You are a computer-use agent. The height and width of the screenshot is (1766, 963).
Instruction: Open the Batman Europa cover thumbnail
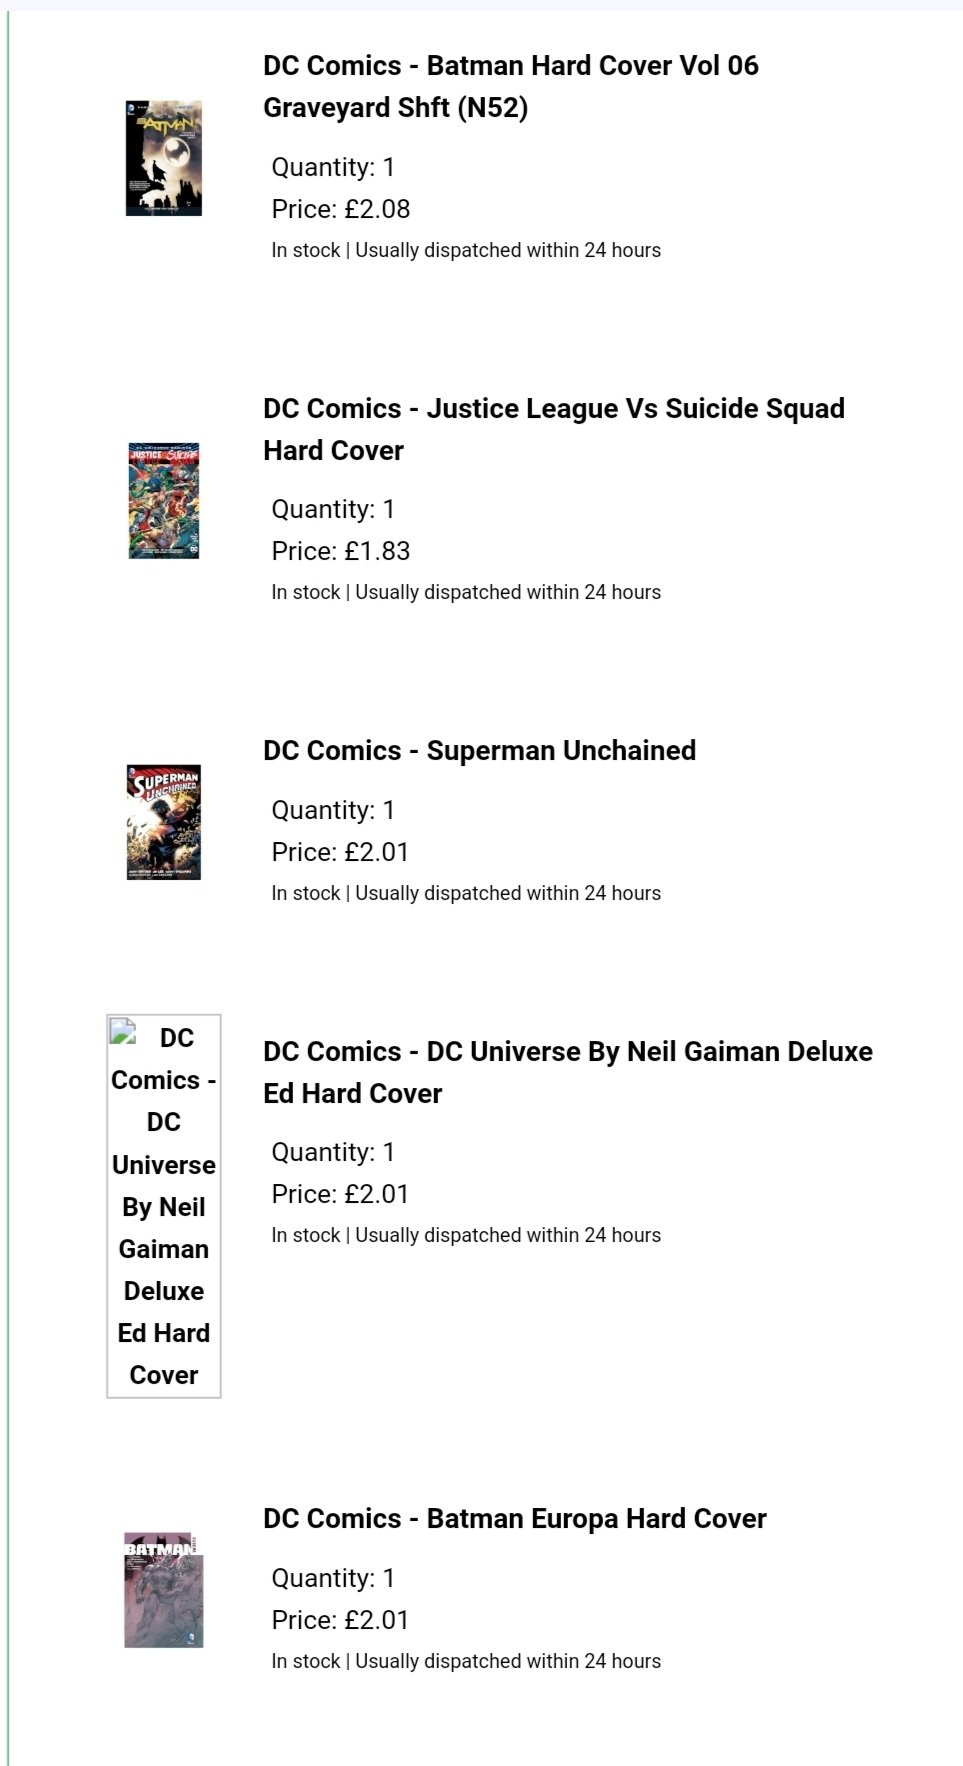click(164, 1590)
